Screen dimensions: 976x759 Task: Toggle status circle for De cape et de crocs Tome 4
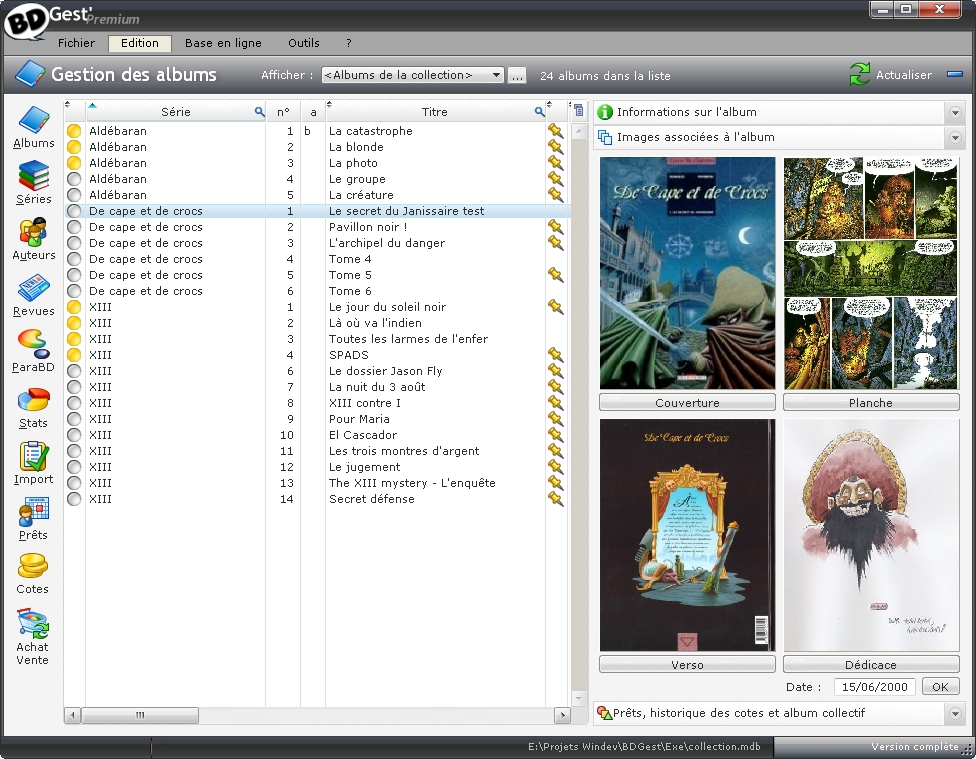coord(74,259)
